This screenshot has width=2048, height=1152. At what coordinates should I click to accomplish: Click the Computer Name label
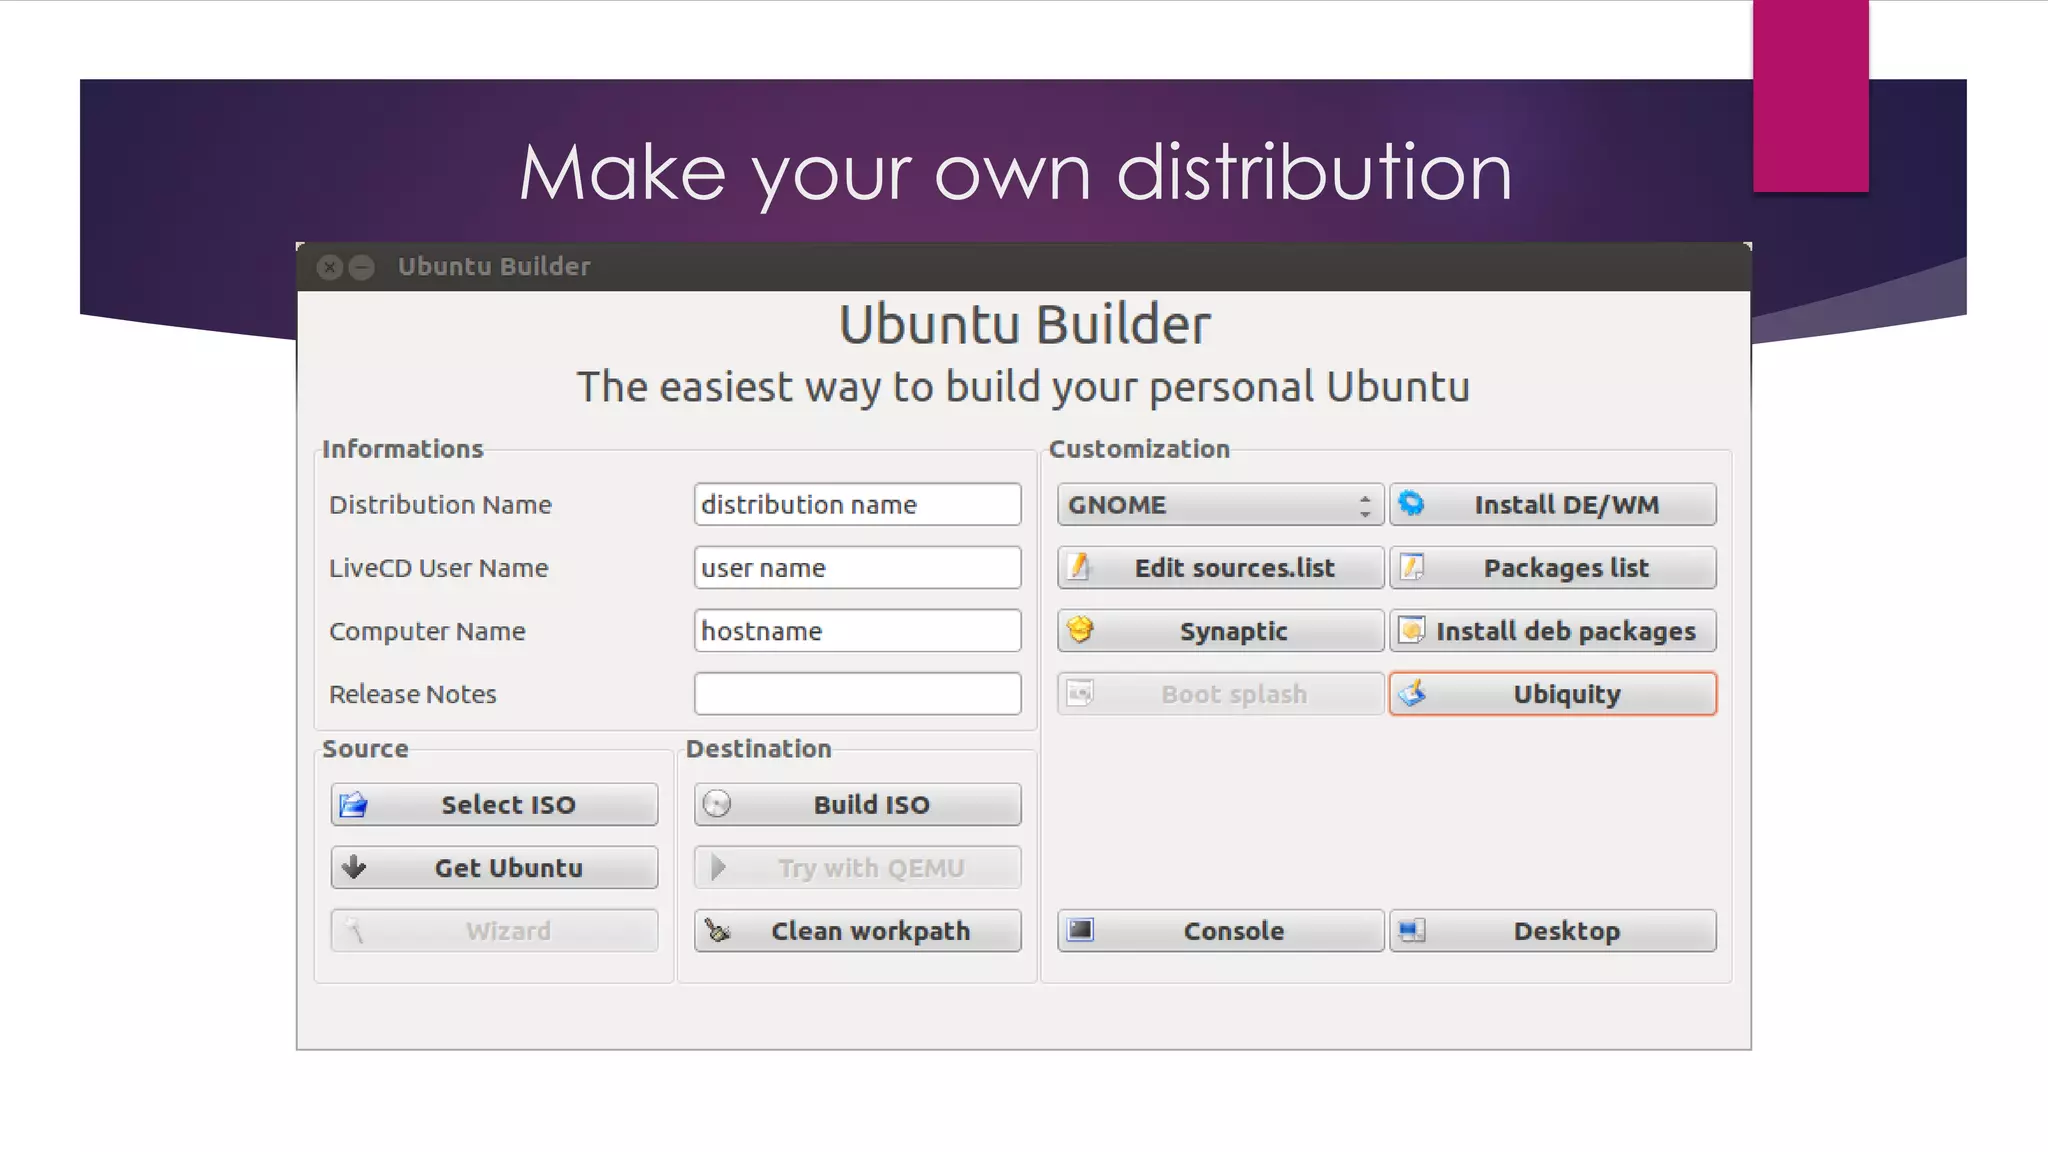pyautogui.click(x=427, y=631)
